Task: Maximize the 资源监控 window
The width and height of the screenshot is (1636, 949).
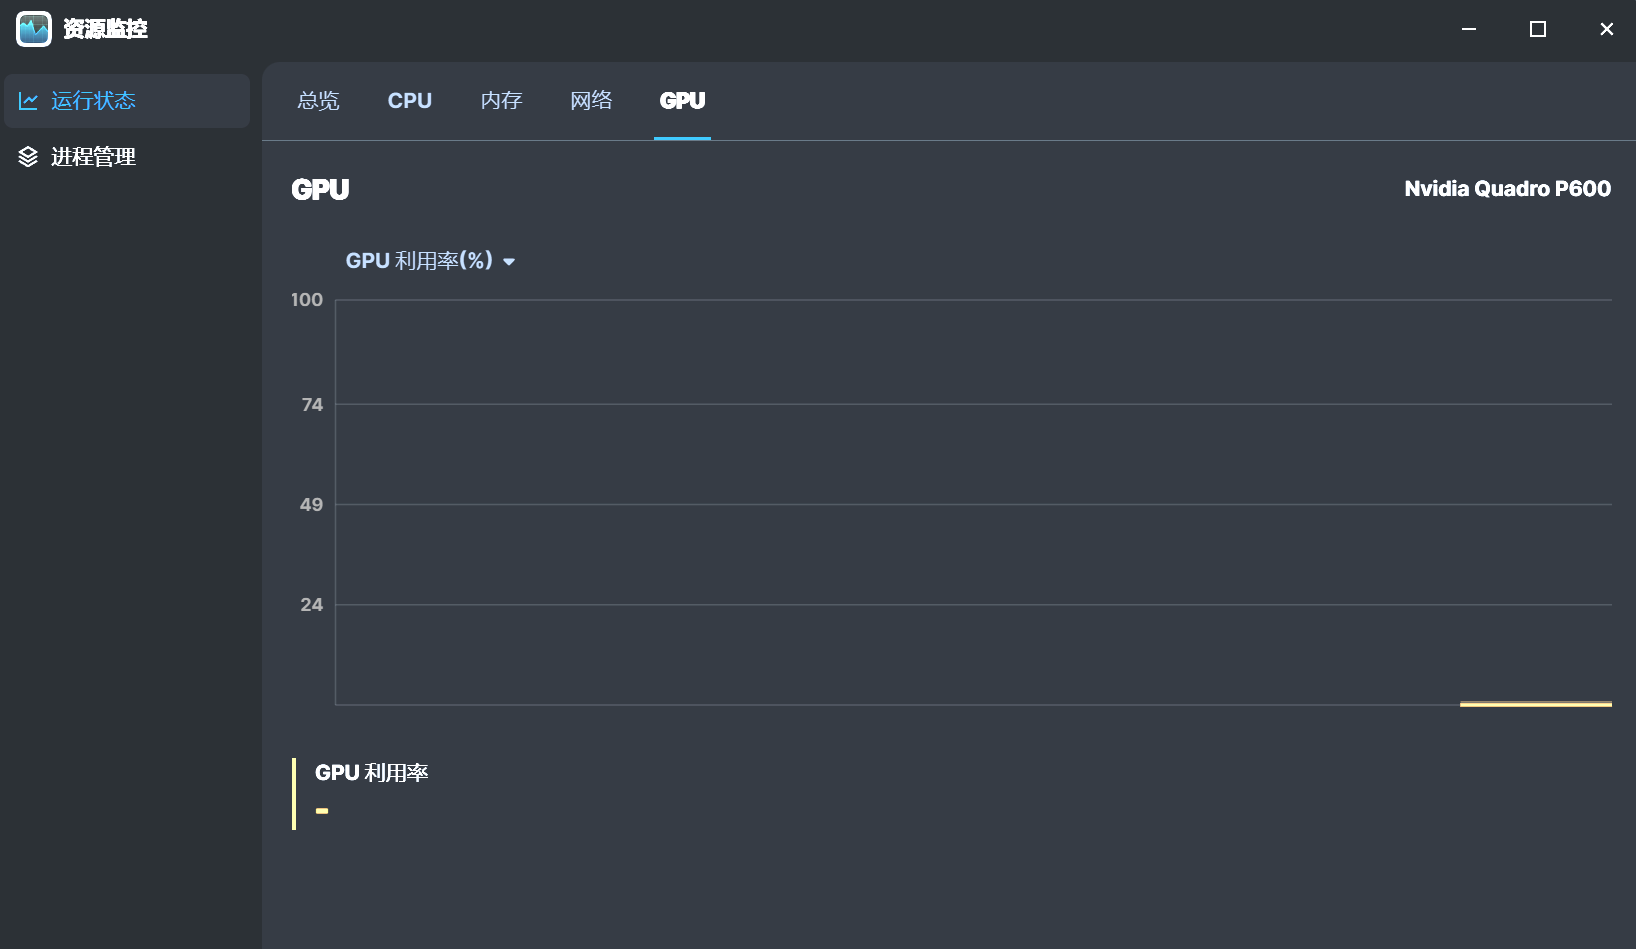Action: point(1538,29)
